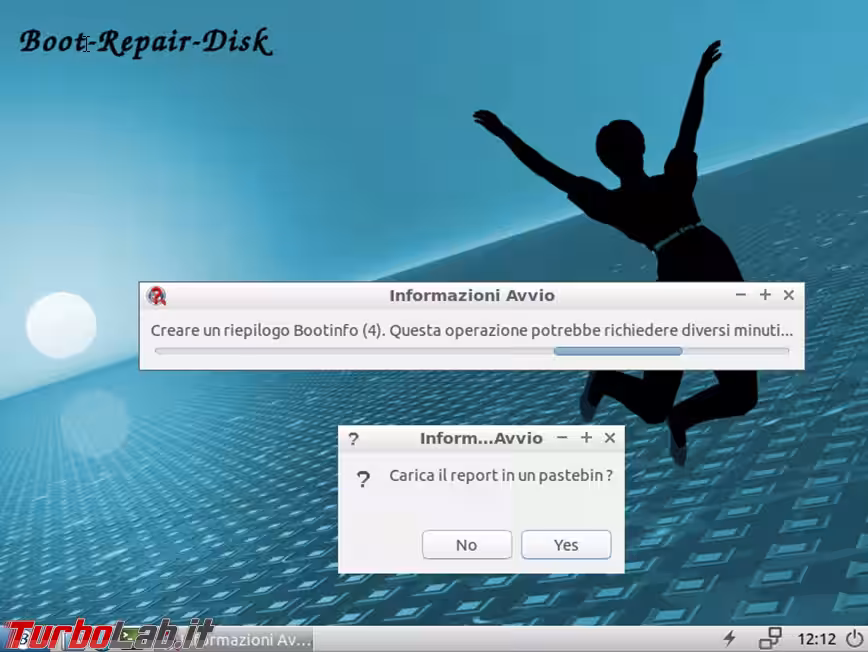868x652 pixels.
Task: Close the large Informazioni Avvio progress window
Action: tap(789, 295)
